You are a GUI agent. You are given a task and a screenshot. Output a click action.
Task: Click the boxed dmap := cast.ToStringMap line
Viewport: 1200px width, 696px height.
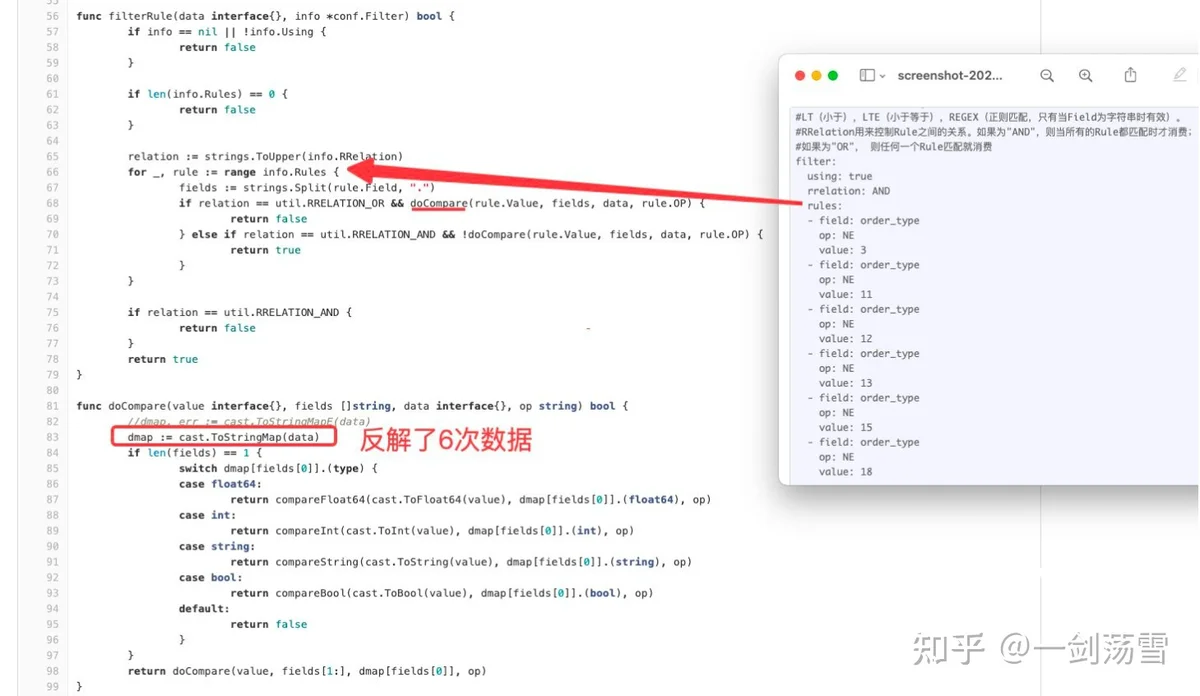223,437
